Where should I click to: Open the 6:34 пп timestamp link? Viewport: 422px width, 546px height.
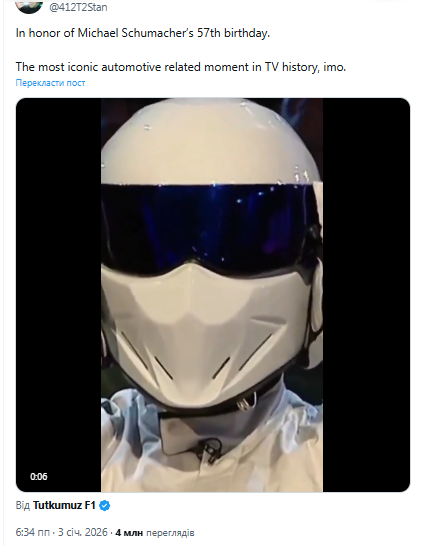coord(32,532)
